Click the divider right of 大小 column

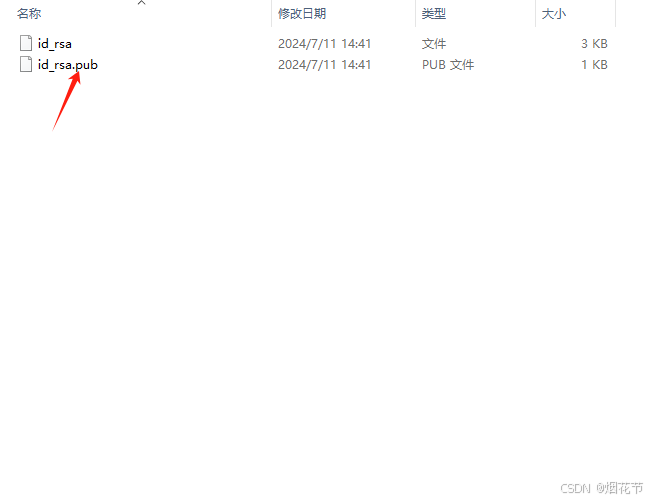coord(615,14)
